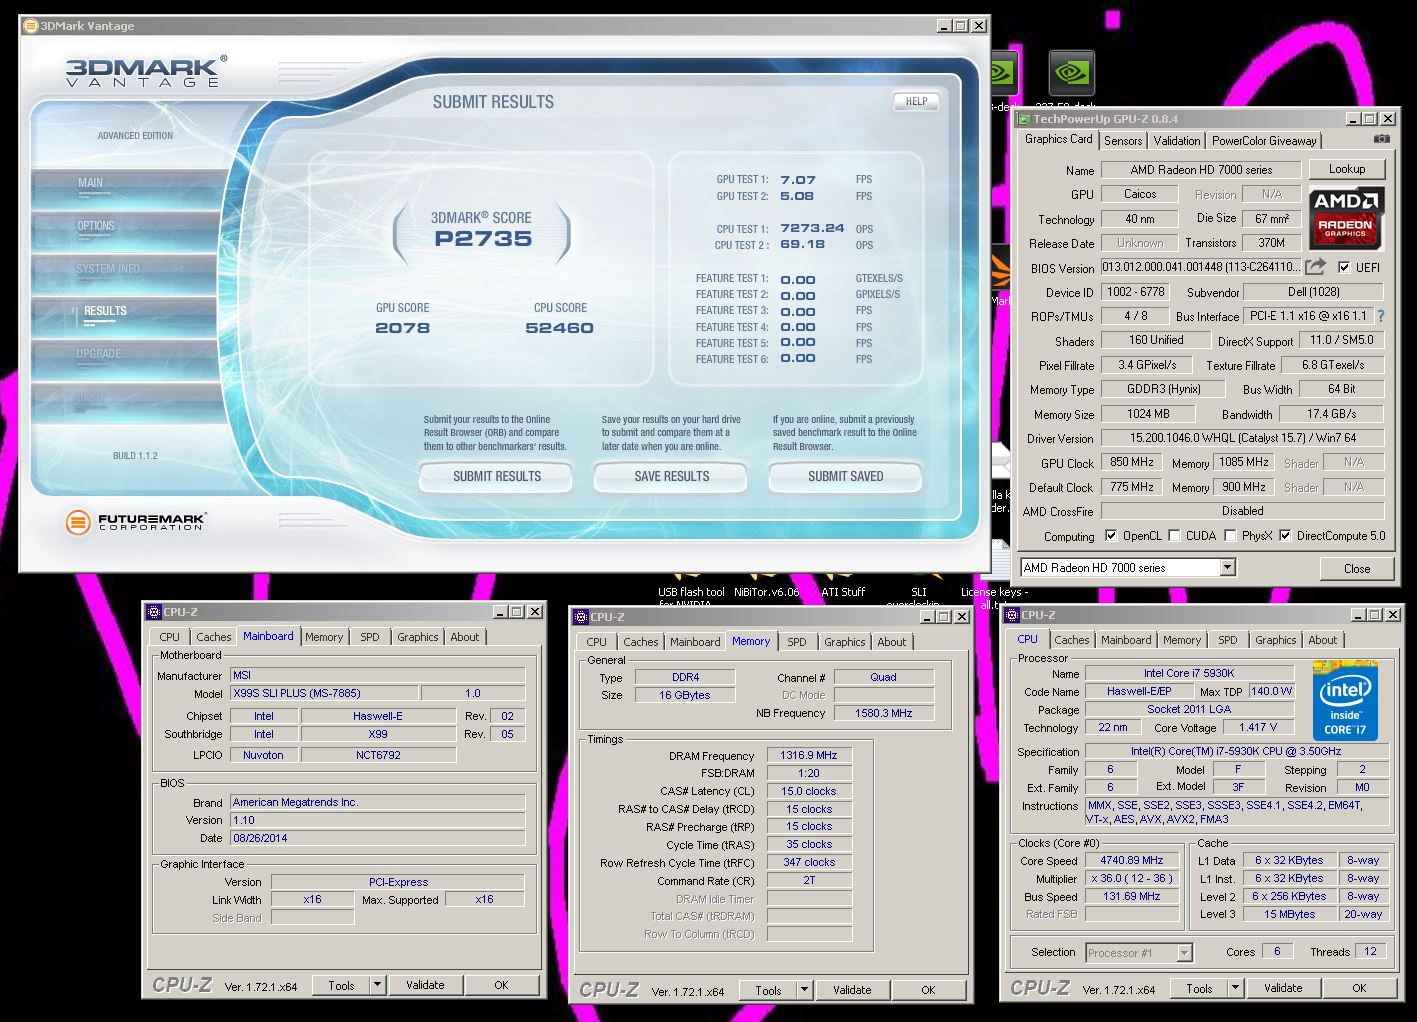Open SPD tab in CPU-Z Memory window
This screenshot has height=1022, width=1417.
(x=797, y=642)
